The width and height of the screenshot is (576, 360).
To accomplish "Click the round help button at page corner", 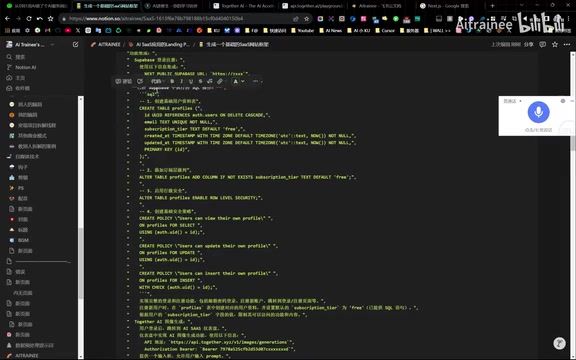I will [x=559, y=343].
